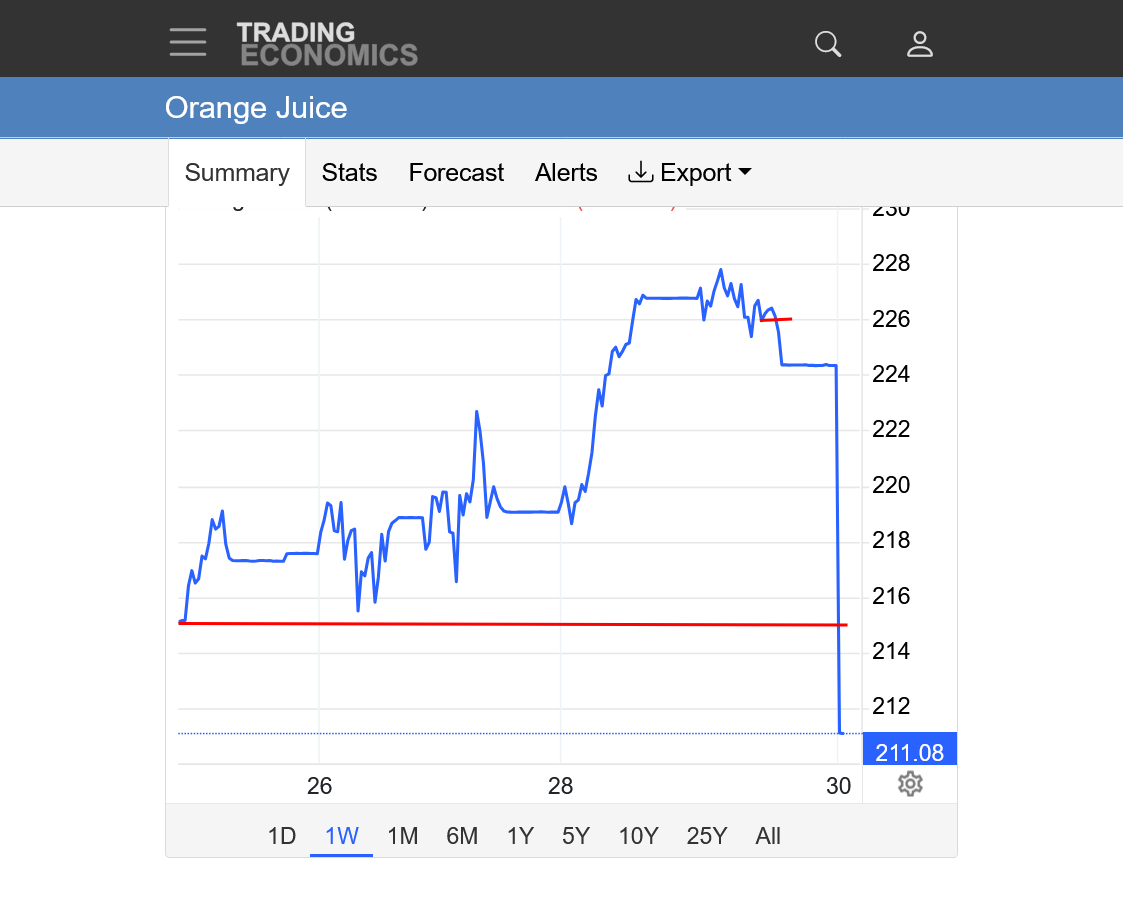Open the Stats tab
This screenshot has height=901, width=1123.
(x=349, y=173)
